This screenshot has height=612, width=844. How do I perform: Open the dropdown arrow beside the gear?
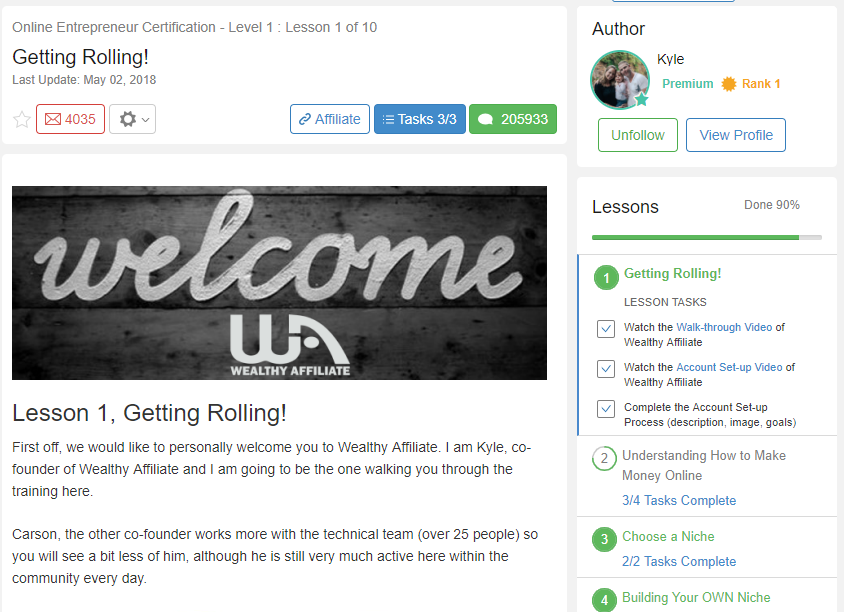pyautogui.click(x=145, y=119)
